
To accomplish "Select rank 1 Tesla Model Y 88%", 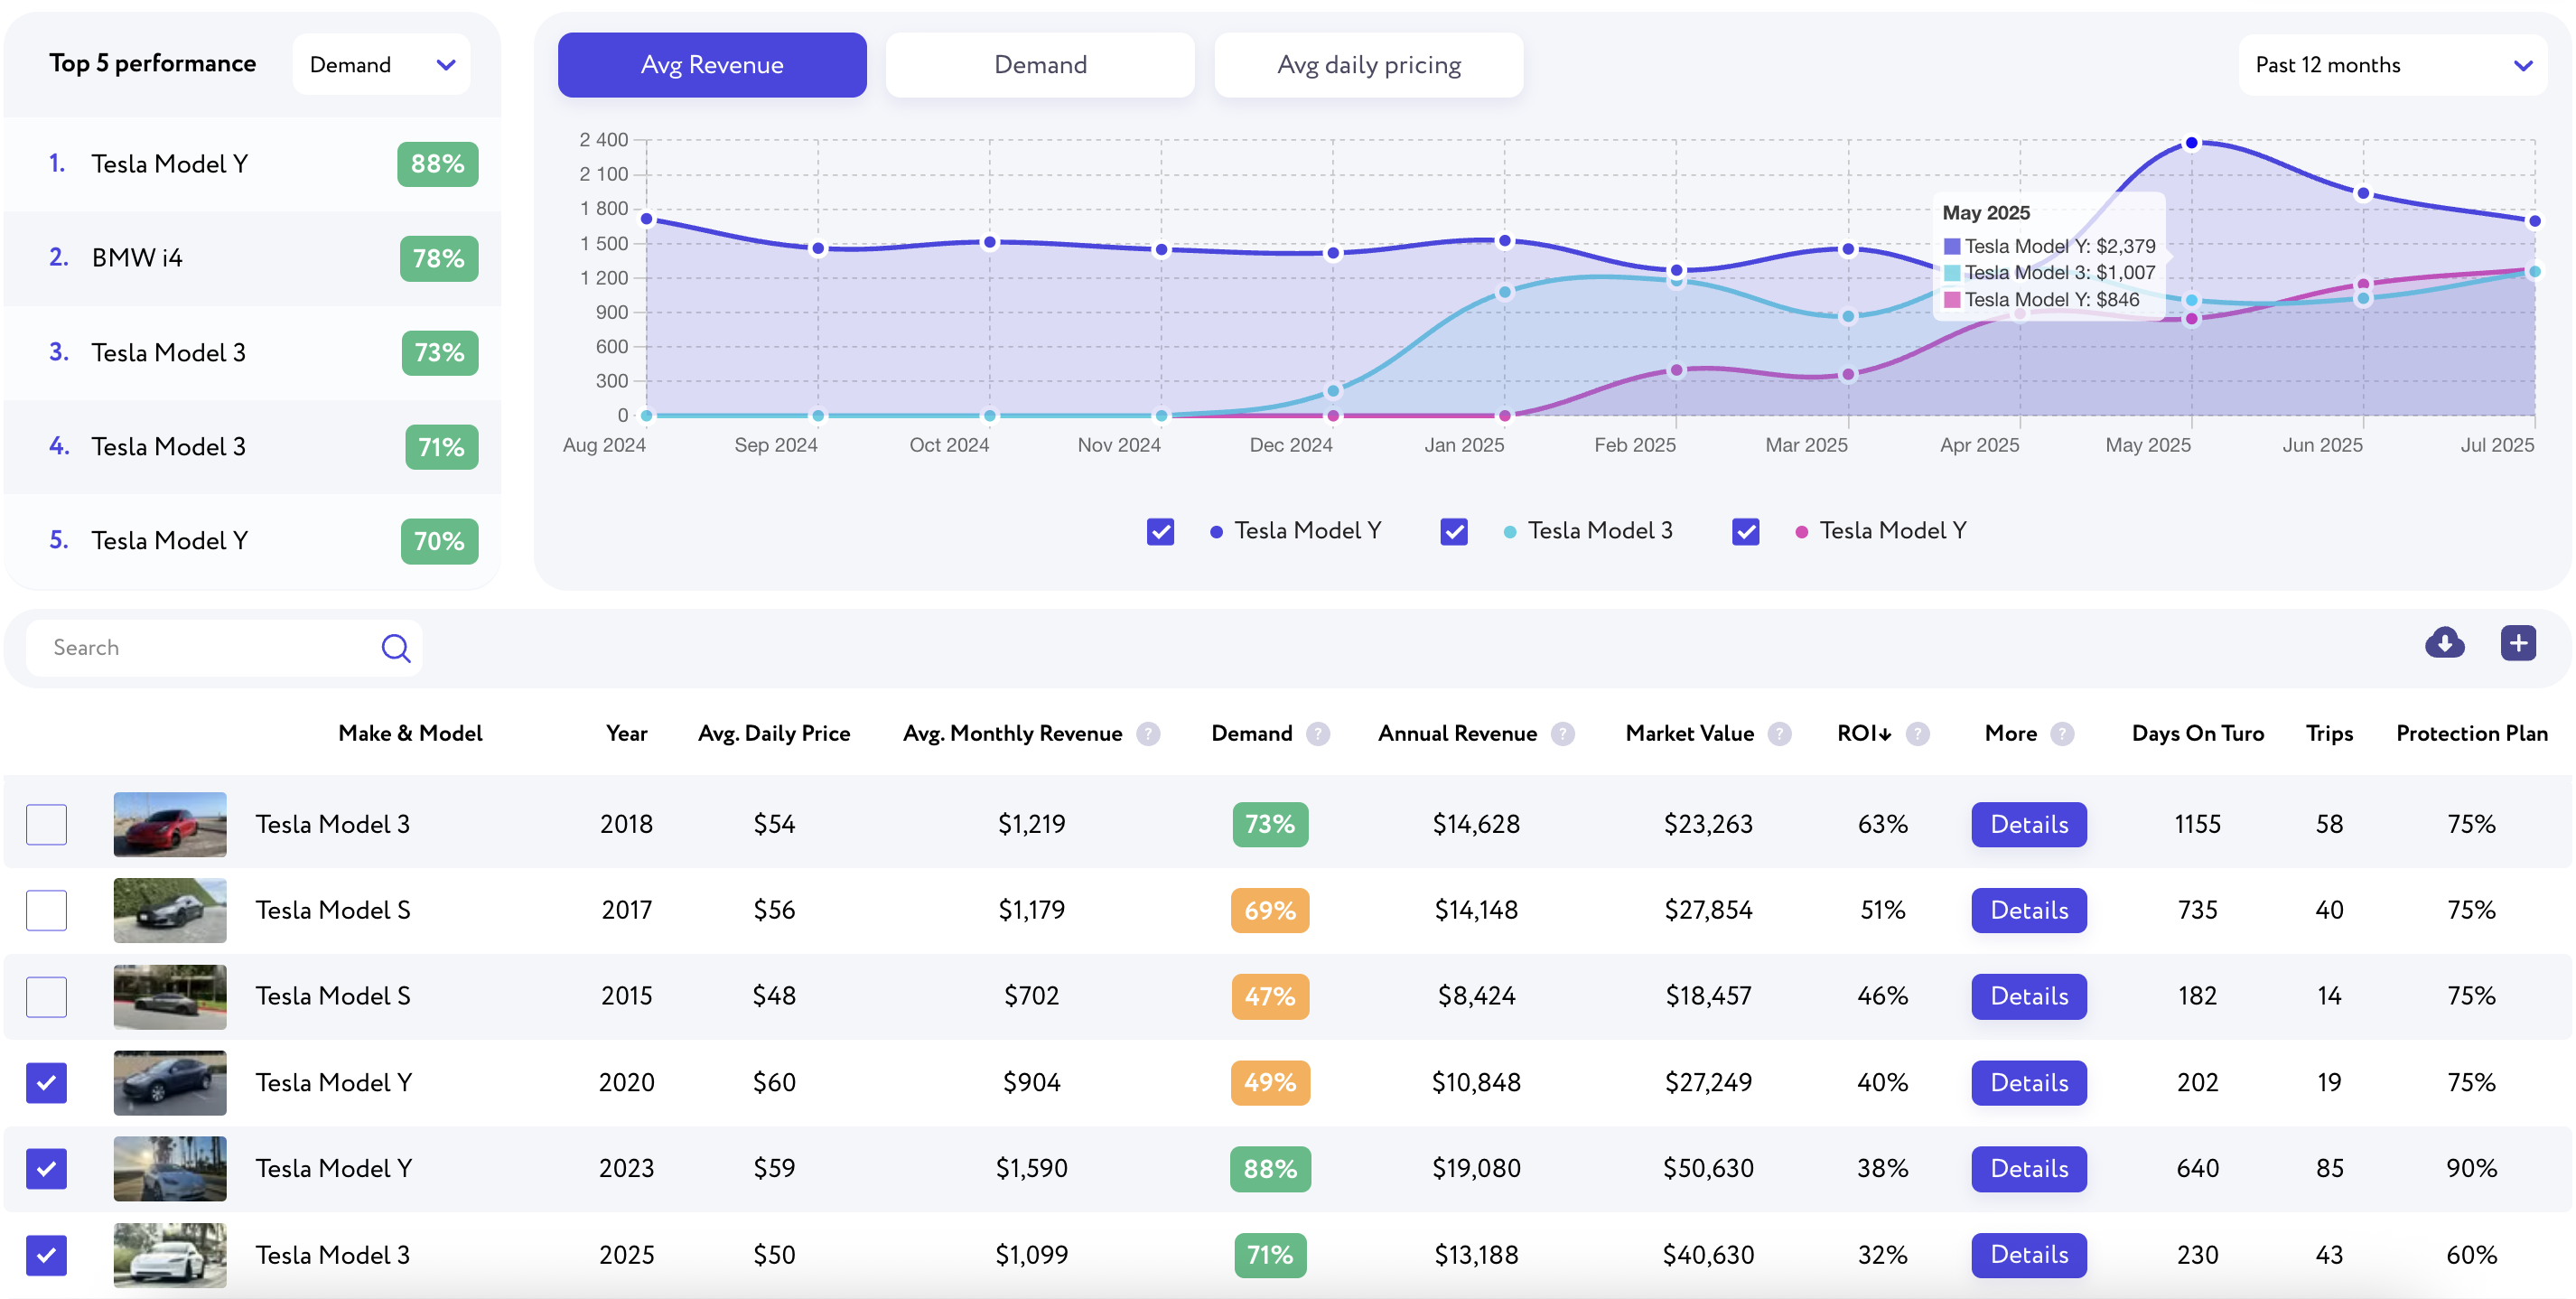I will click(x=253, y=164).
